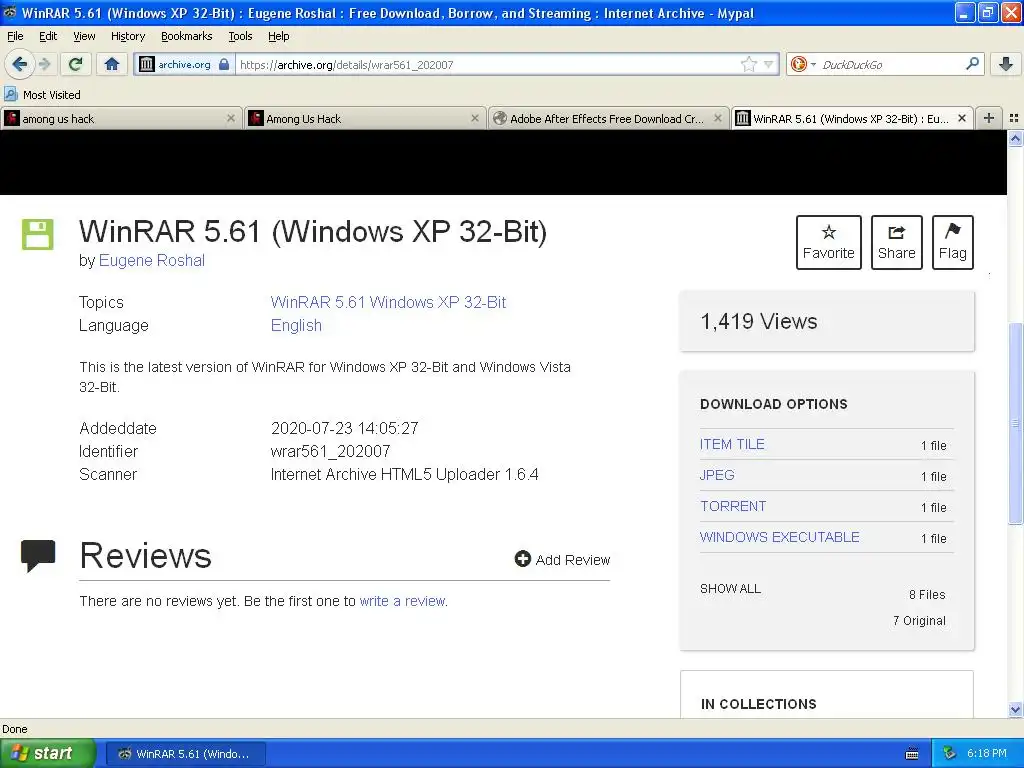1024x768 pixels.
Task: Open the Most Visited bookmarks folder
Action: click(42, 95)
